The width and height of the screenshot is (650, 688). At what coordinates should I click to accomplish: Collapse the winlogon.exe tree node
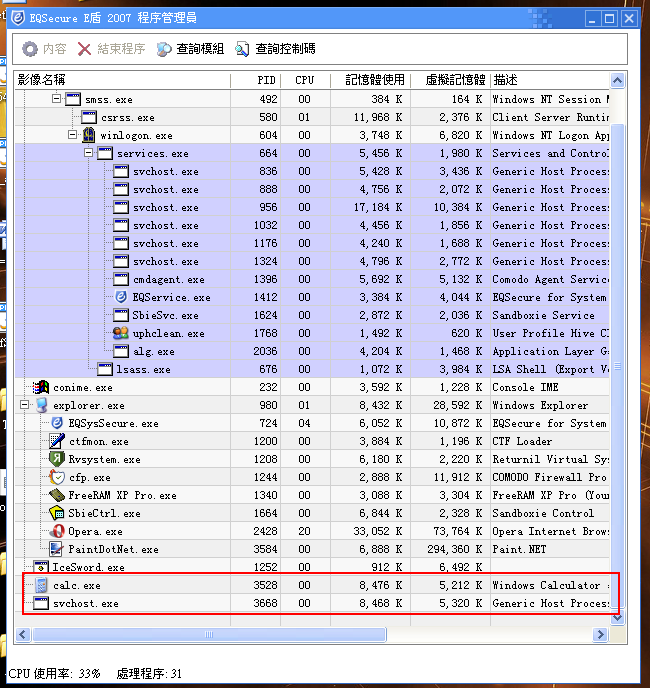(72, 134)
